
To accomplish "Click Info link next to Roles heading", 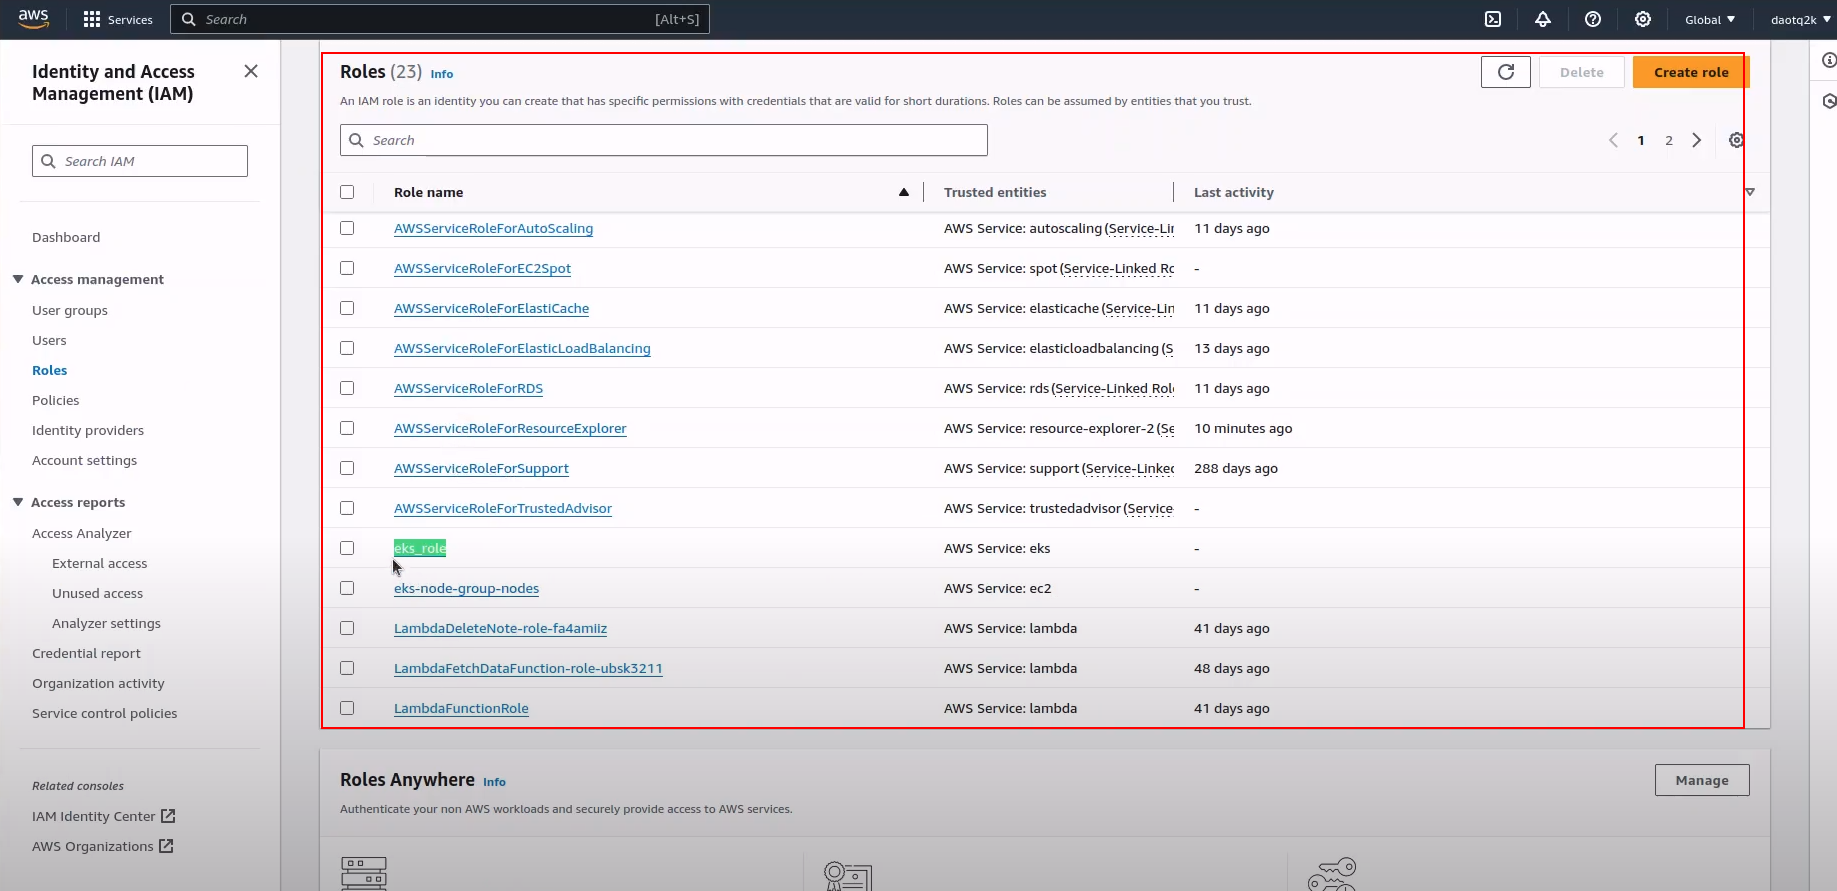I will tap(442, 74).
